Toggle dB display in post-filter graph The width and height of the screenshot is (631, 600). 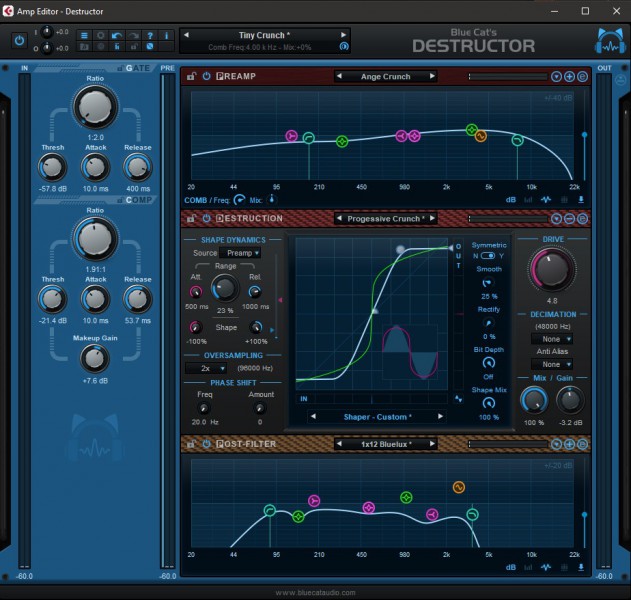tap(510, 567)
